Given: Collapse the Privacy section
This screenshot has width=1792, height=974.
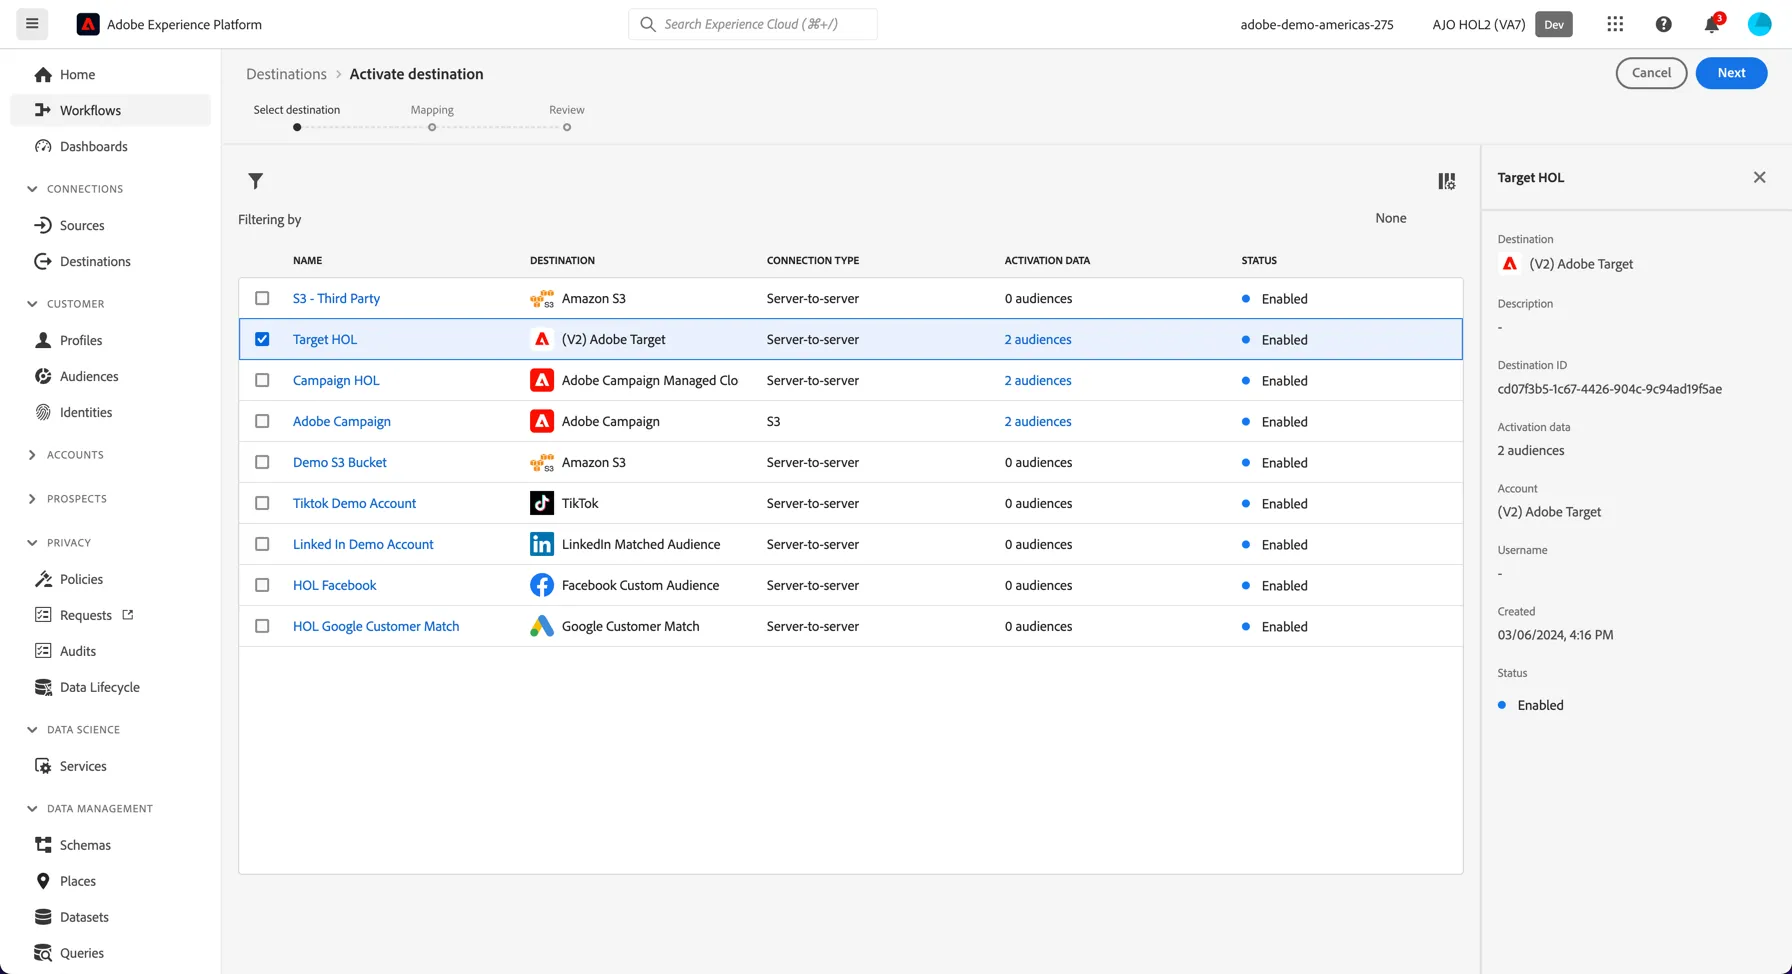Looking at the screenshot, I should 32,543.
